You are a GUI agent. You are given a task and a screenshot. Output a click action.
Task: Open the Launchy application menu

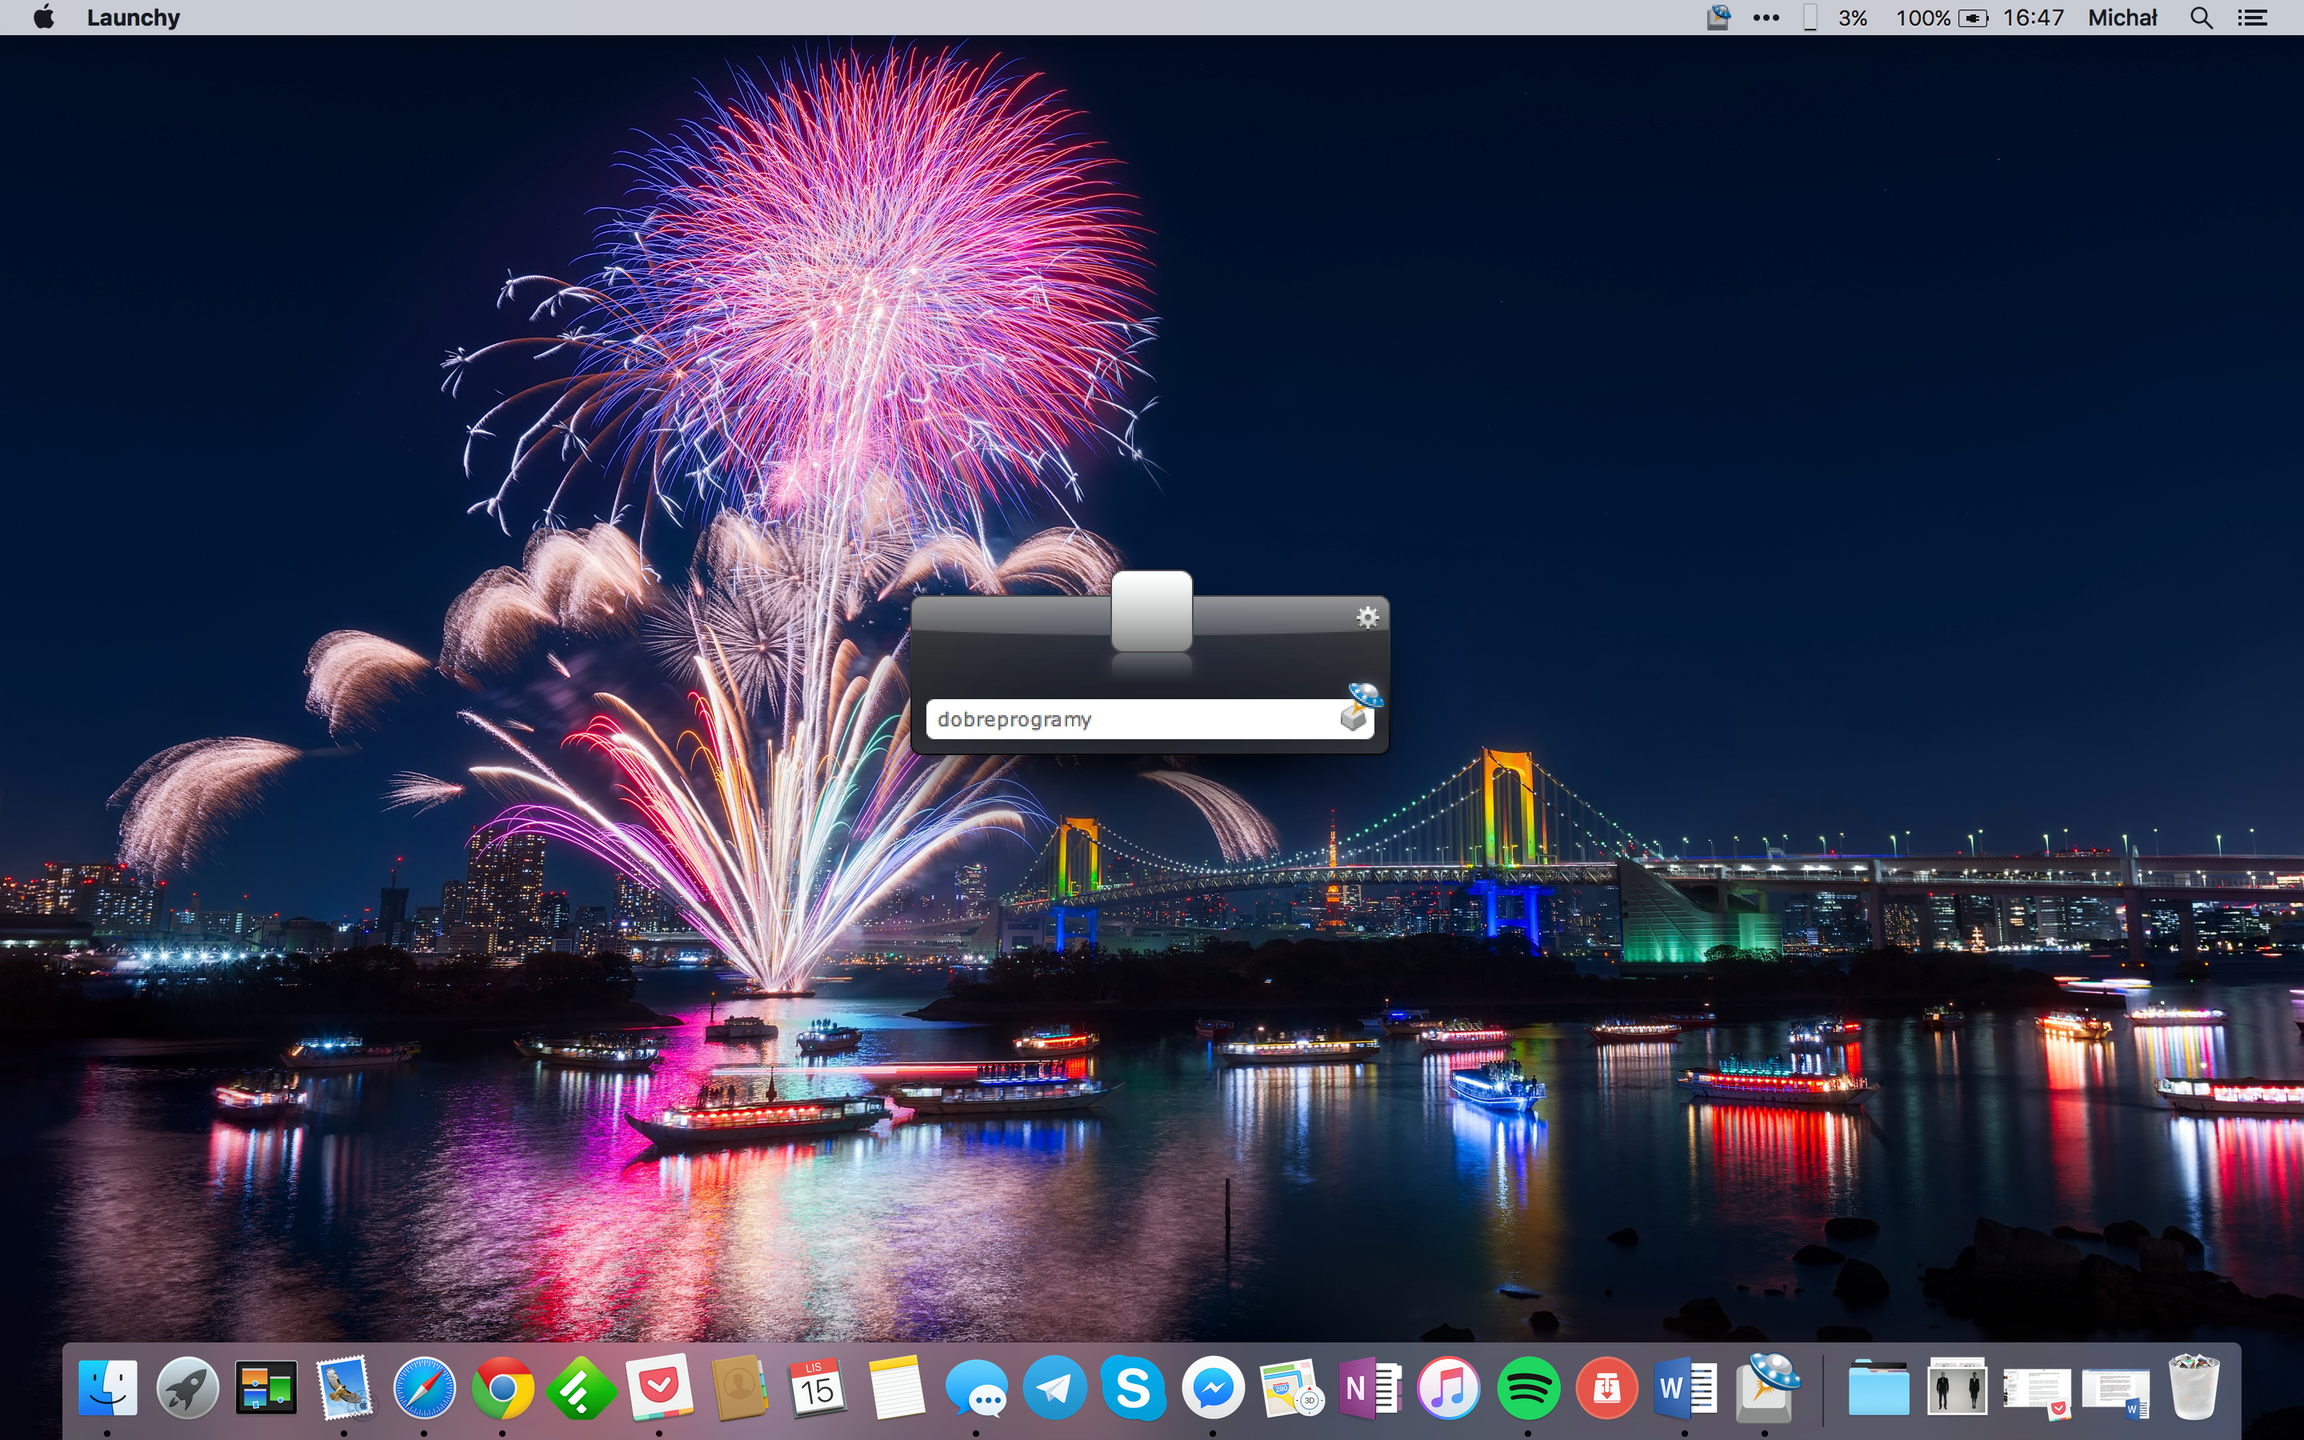pyautogui.click(x=133, y=17)
